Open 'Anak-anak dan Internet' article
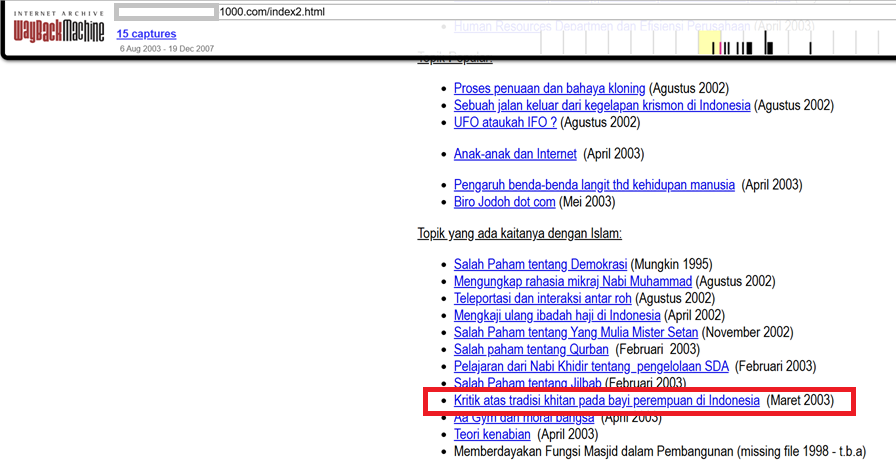This screenshot has width=896, height=460. (515, 154)
